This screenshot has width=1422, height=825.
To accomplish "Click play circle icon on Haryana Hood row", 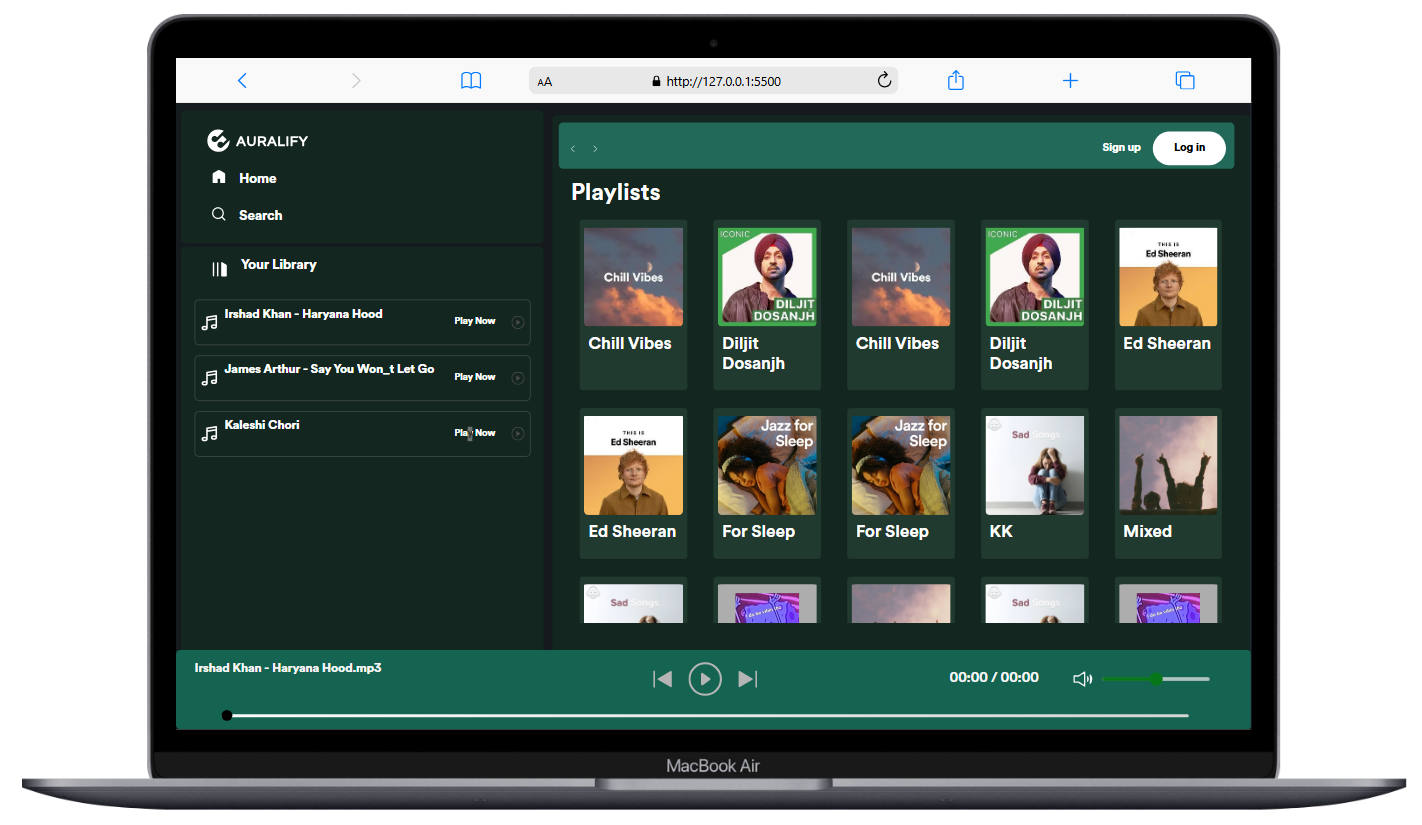I will tap(517, 322).
